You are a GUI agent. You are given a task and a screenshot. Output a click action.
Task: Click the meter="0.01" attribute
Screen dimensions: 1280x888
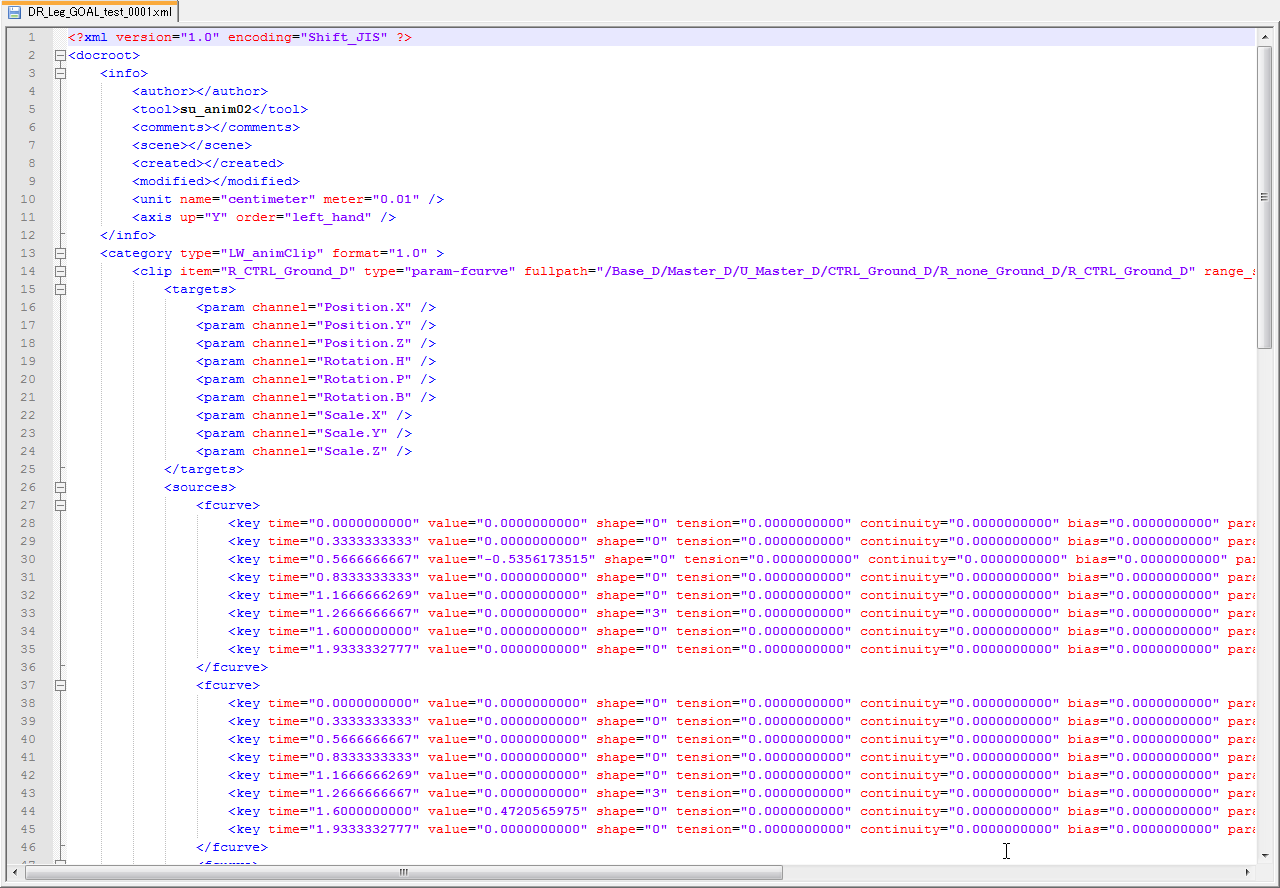pos(372,199)
